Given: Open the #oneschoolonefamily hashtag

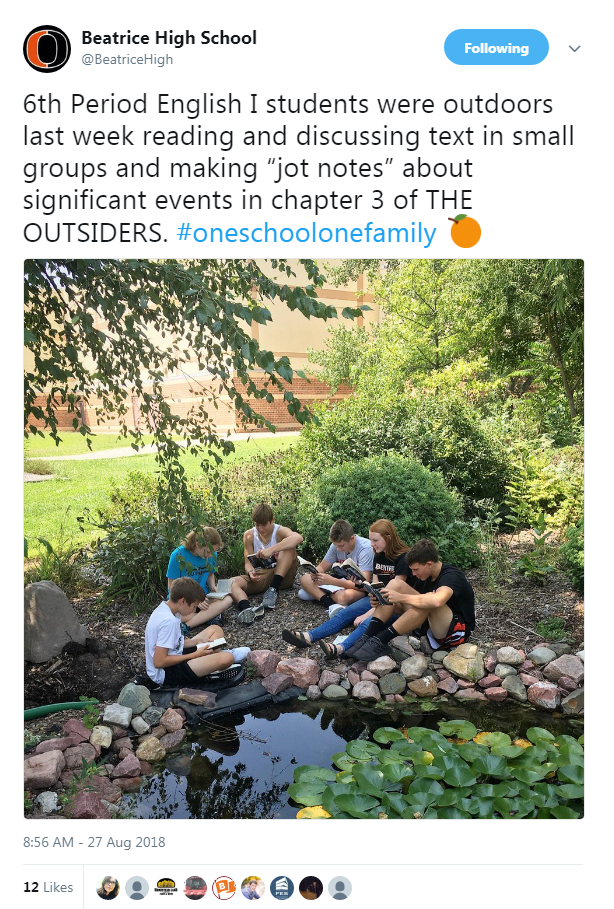Looking at the screenshot, I should pos(307,233).
